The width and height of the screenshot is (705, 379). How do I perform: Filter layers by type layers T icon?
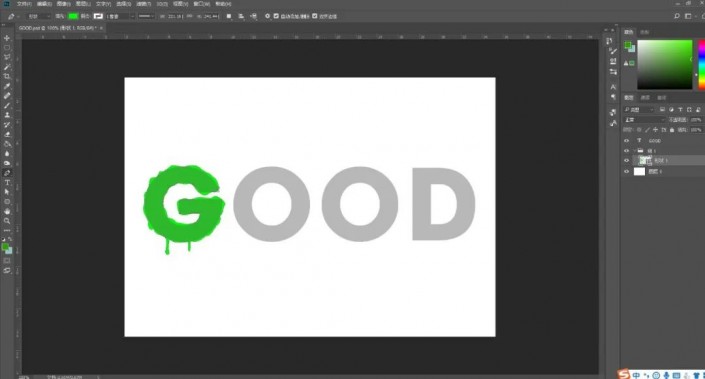pos(680,110)
